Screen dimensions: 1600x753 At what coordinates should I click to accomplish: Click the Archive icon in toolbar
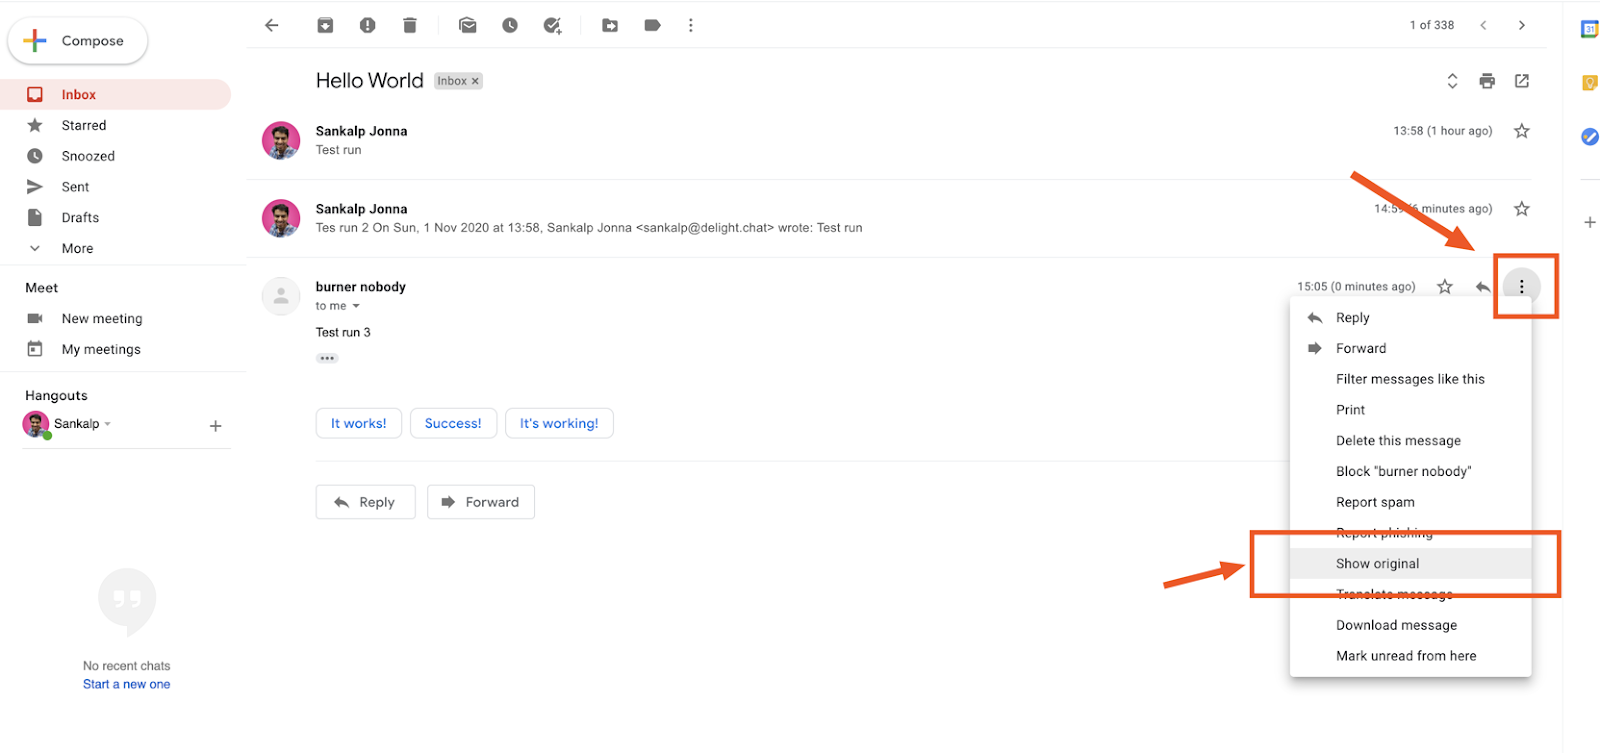(325, 26)
